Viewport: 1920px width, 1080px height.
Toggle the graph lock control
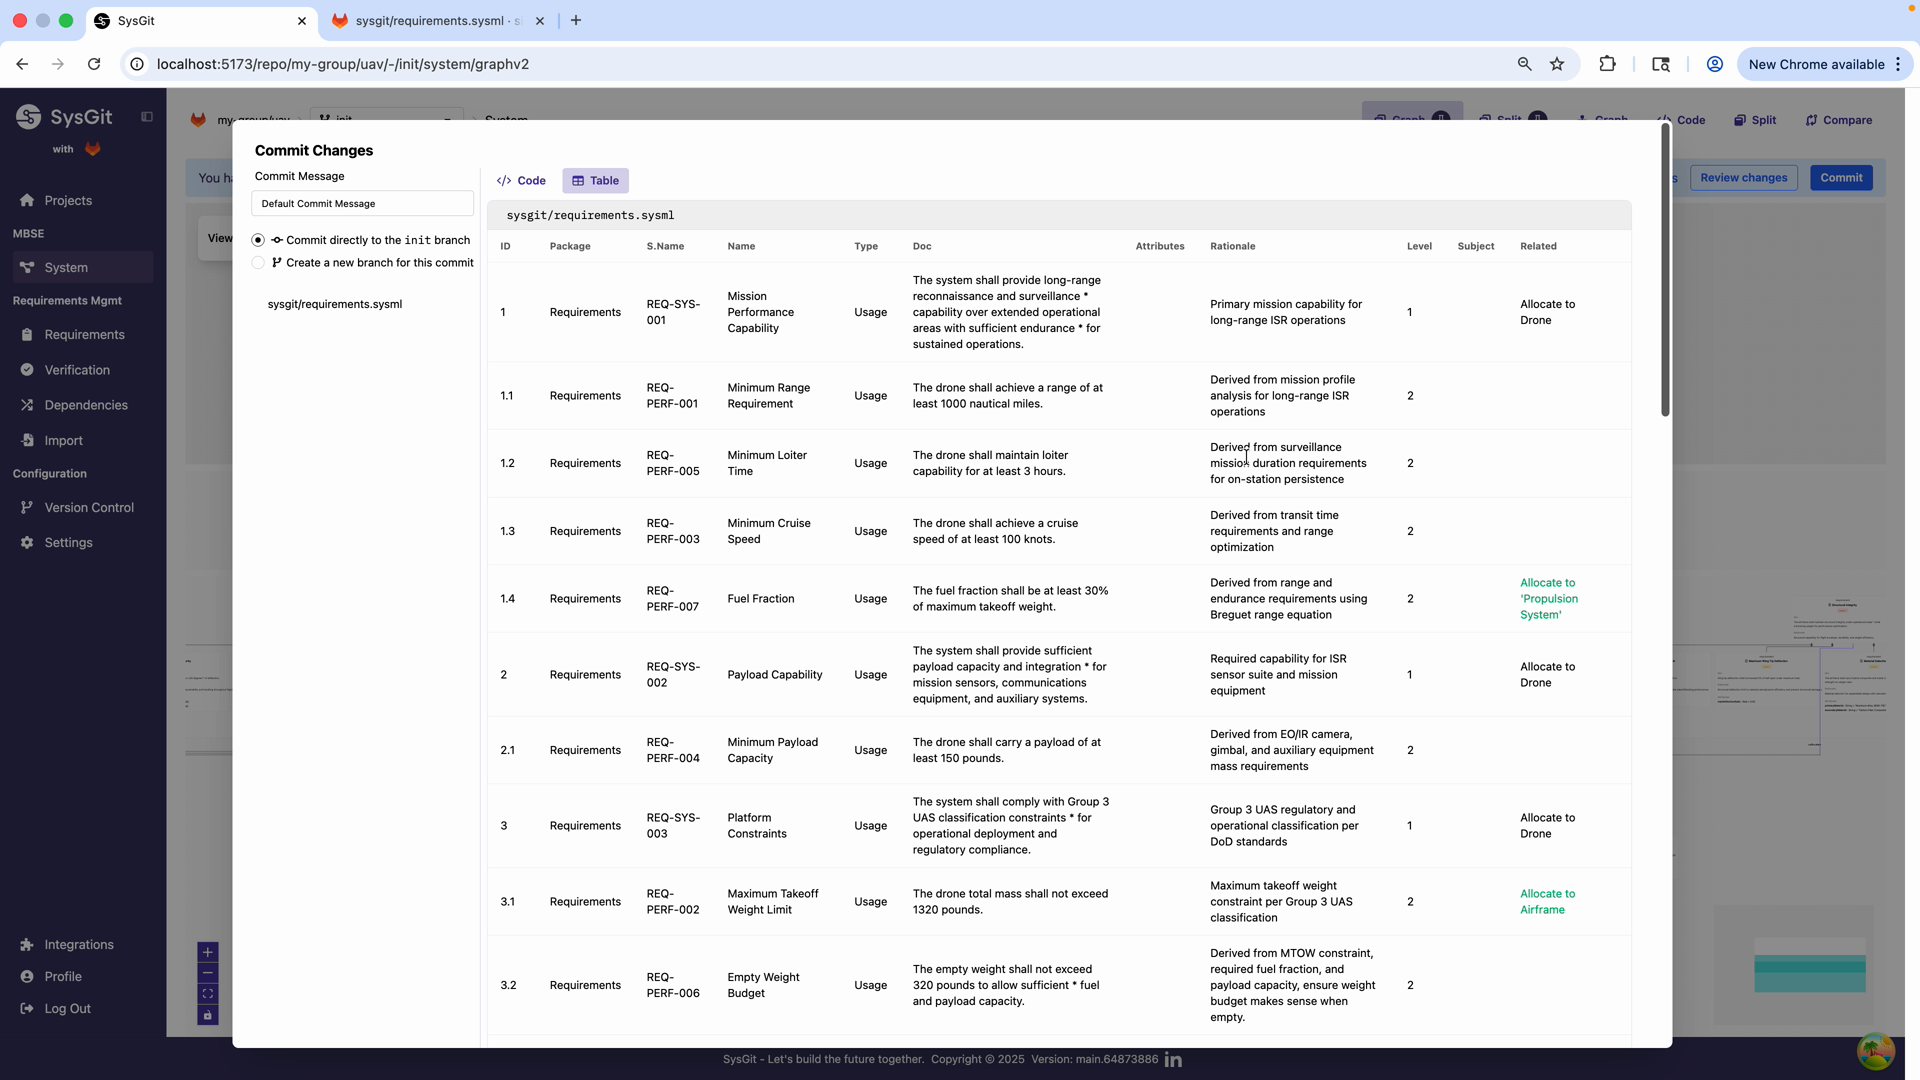[x=208, y=1015]
